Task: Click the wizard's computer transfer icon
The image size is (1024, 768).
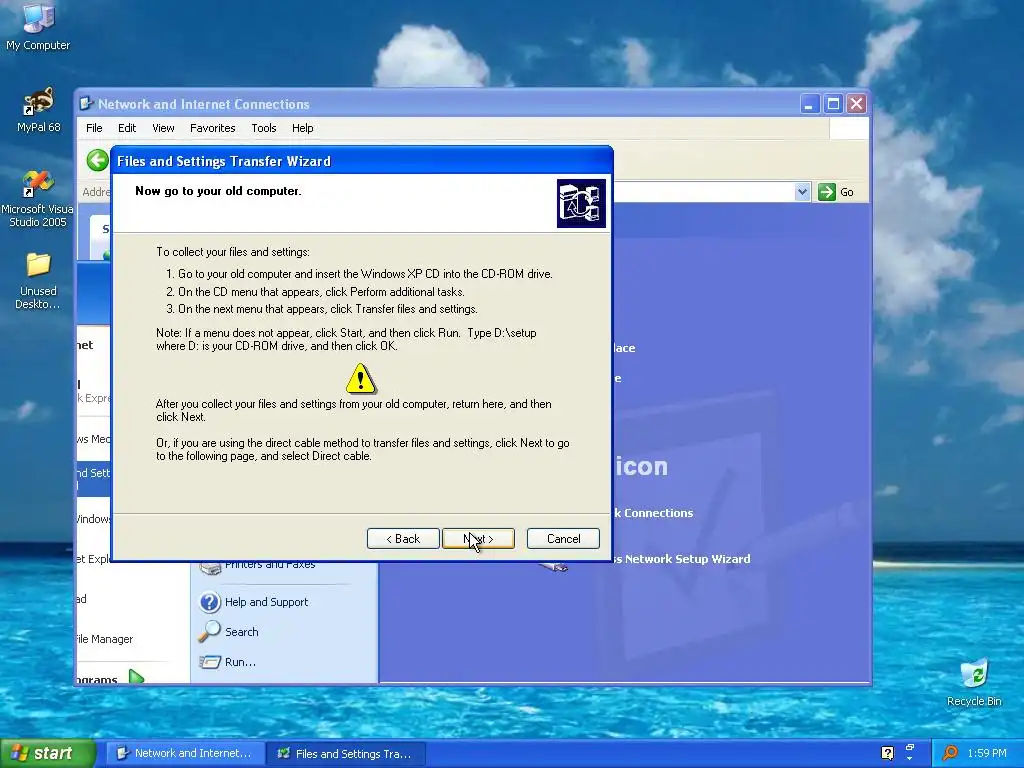Action: [x=581, y=203]
